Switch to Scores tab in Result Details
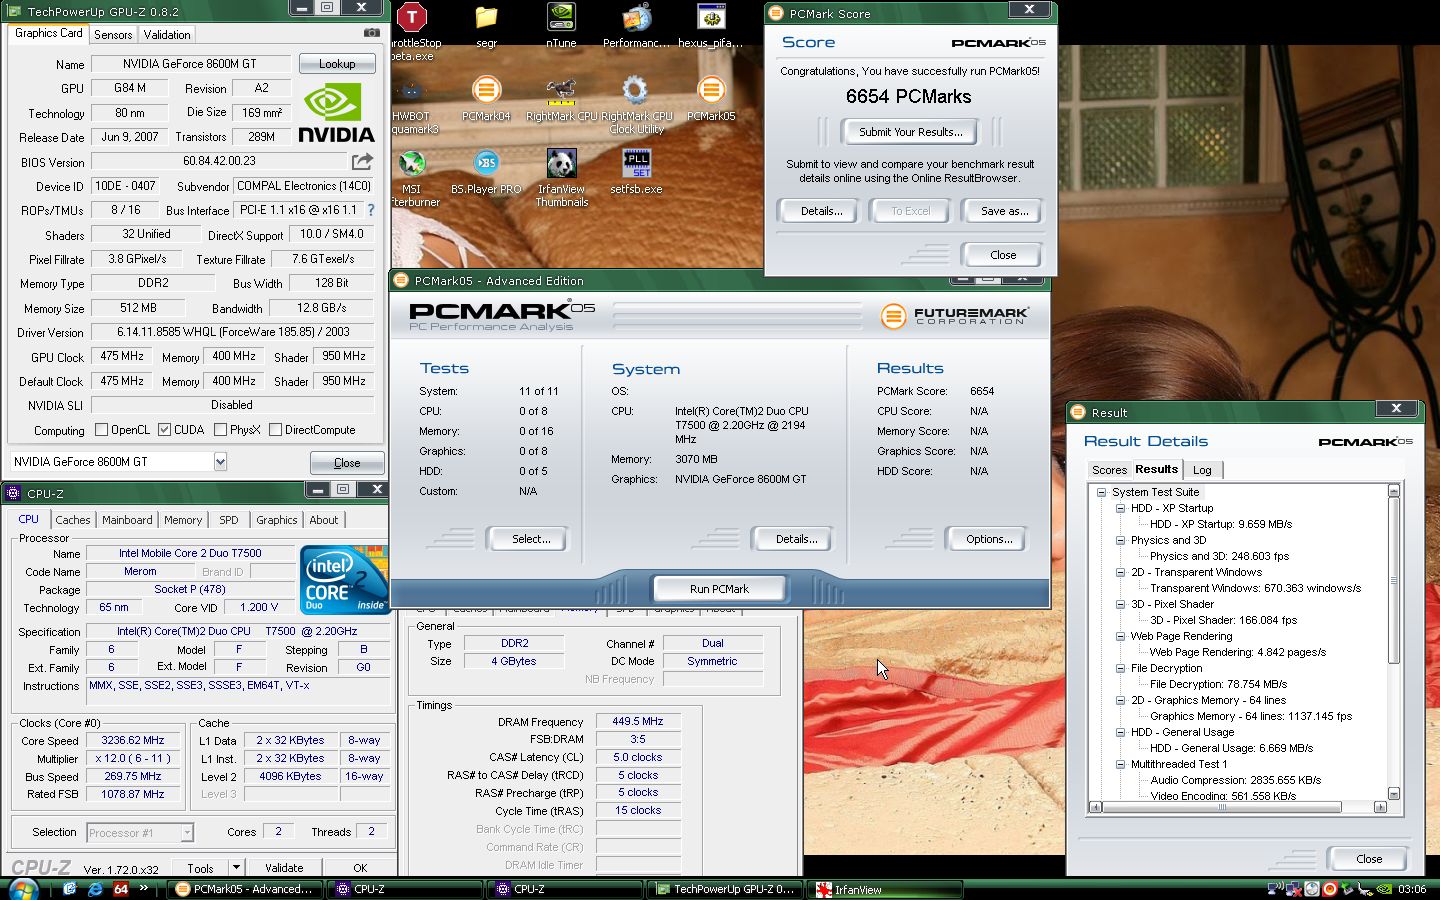This screenshot has height=900, width=1440. [1109, 470]
